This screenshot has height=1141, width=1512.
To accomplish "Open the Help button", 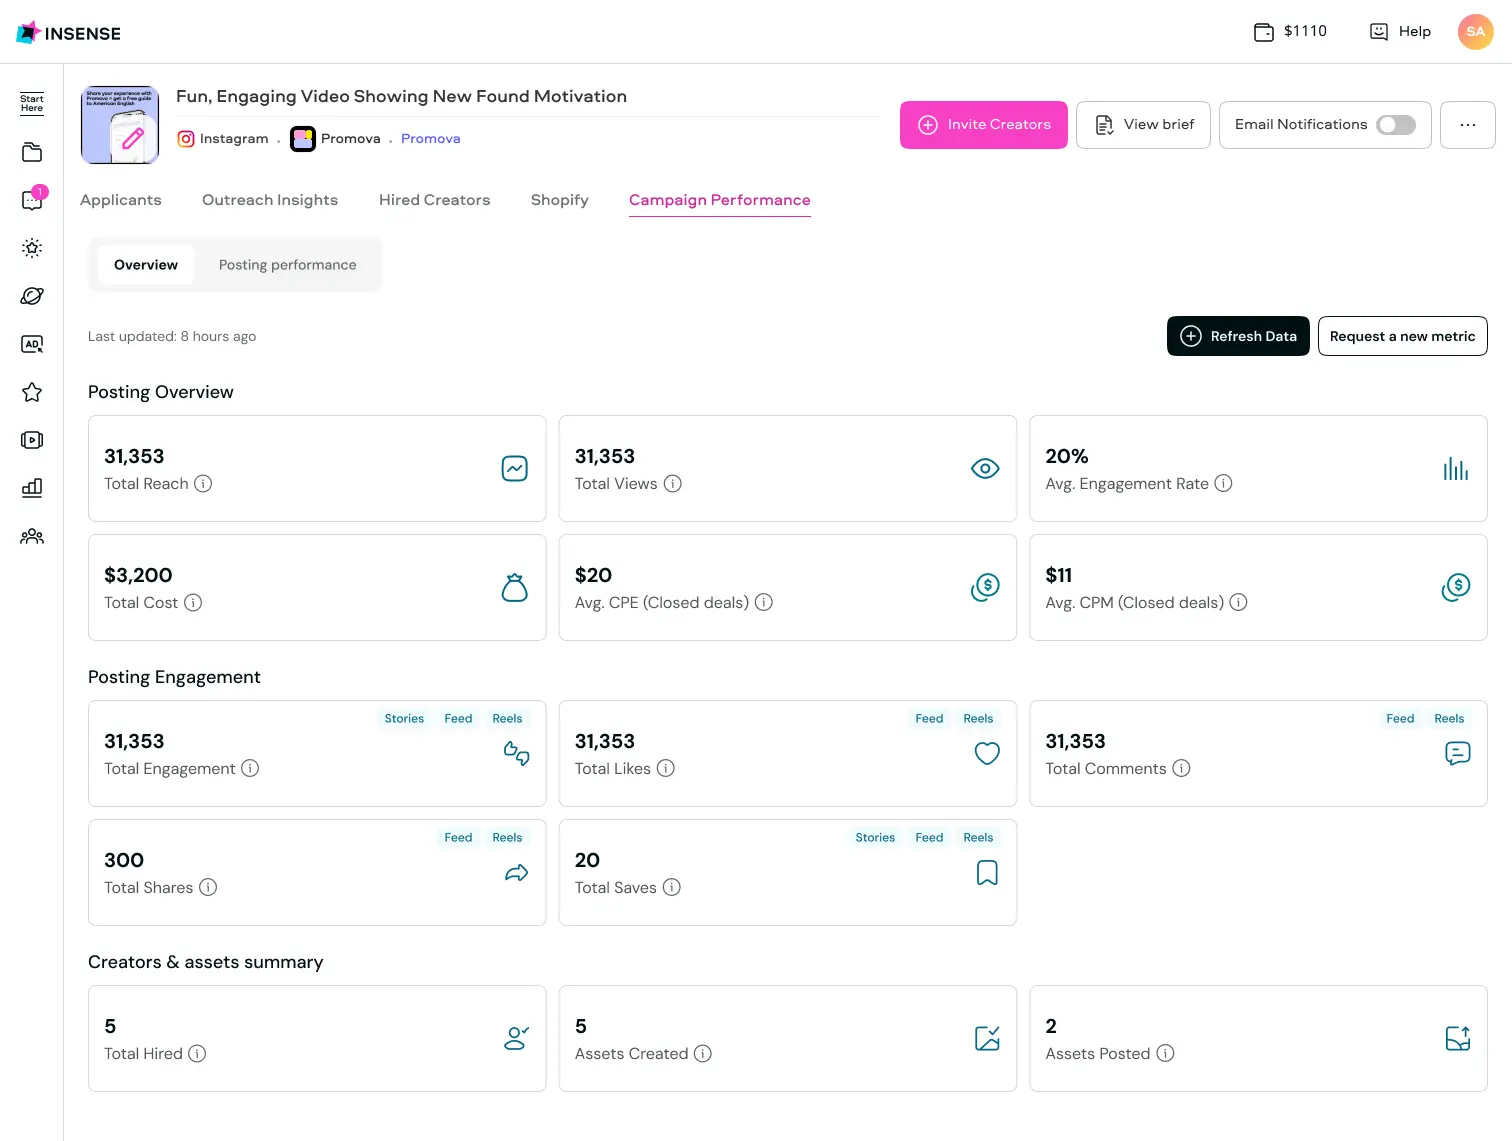I will coord(1400,32).
